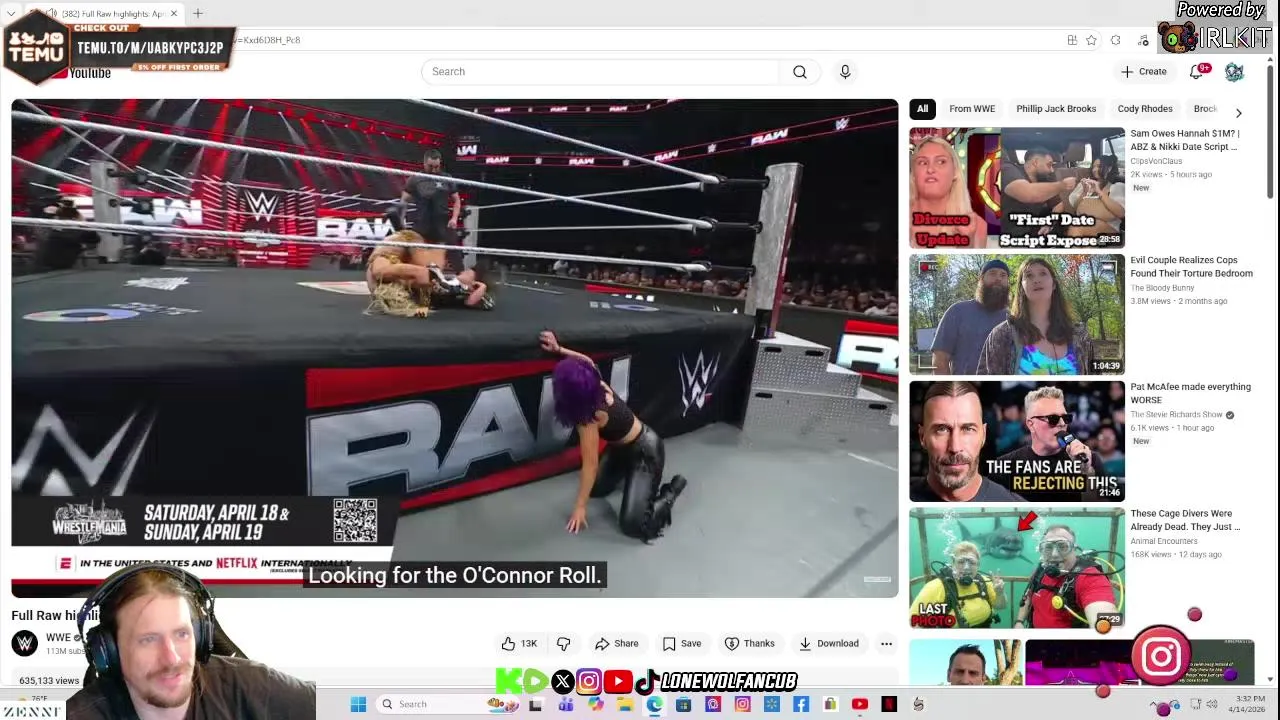Screen dimensions: 1280x720
Task: Click the volume icon in system tray
Action: click(x=1212, y=705)
